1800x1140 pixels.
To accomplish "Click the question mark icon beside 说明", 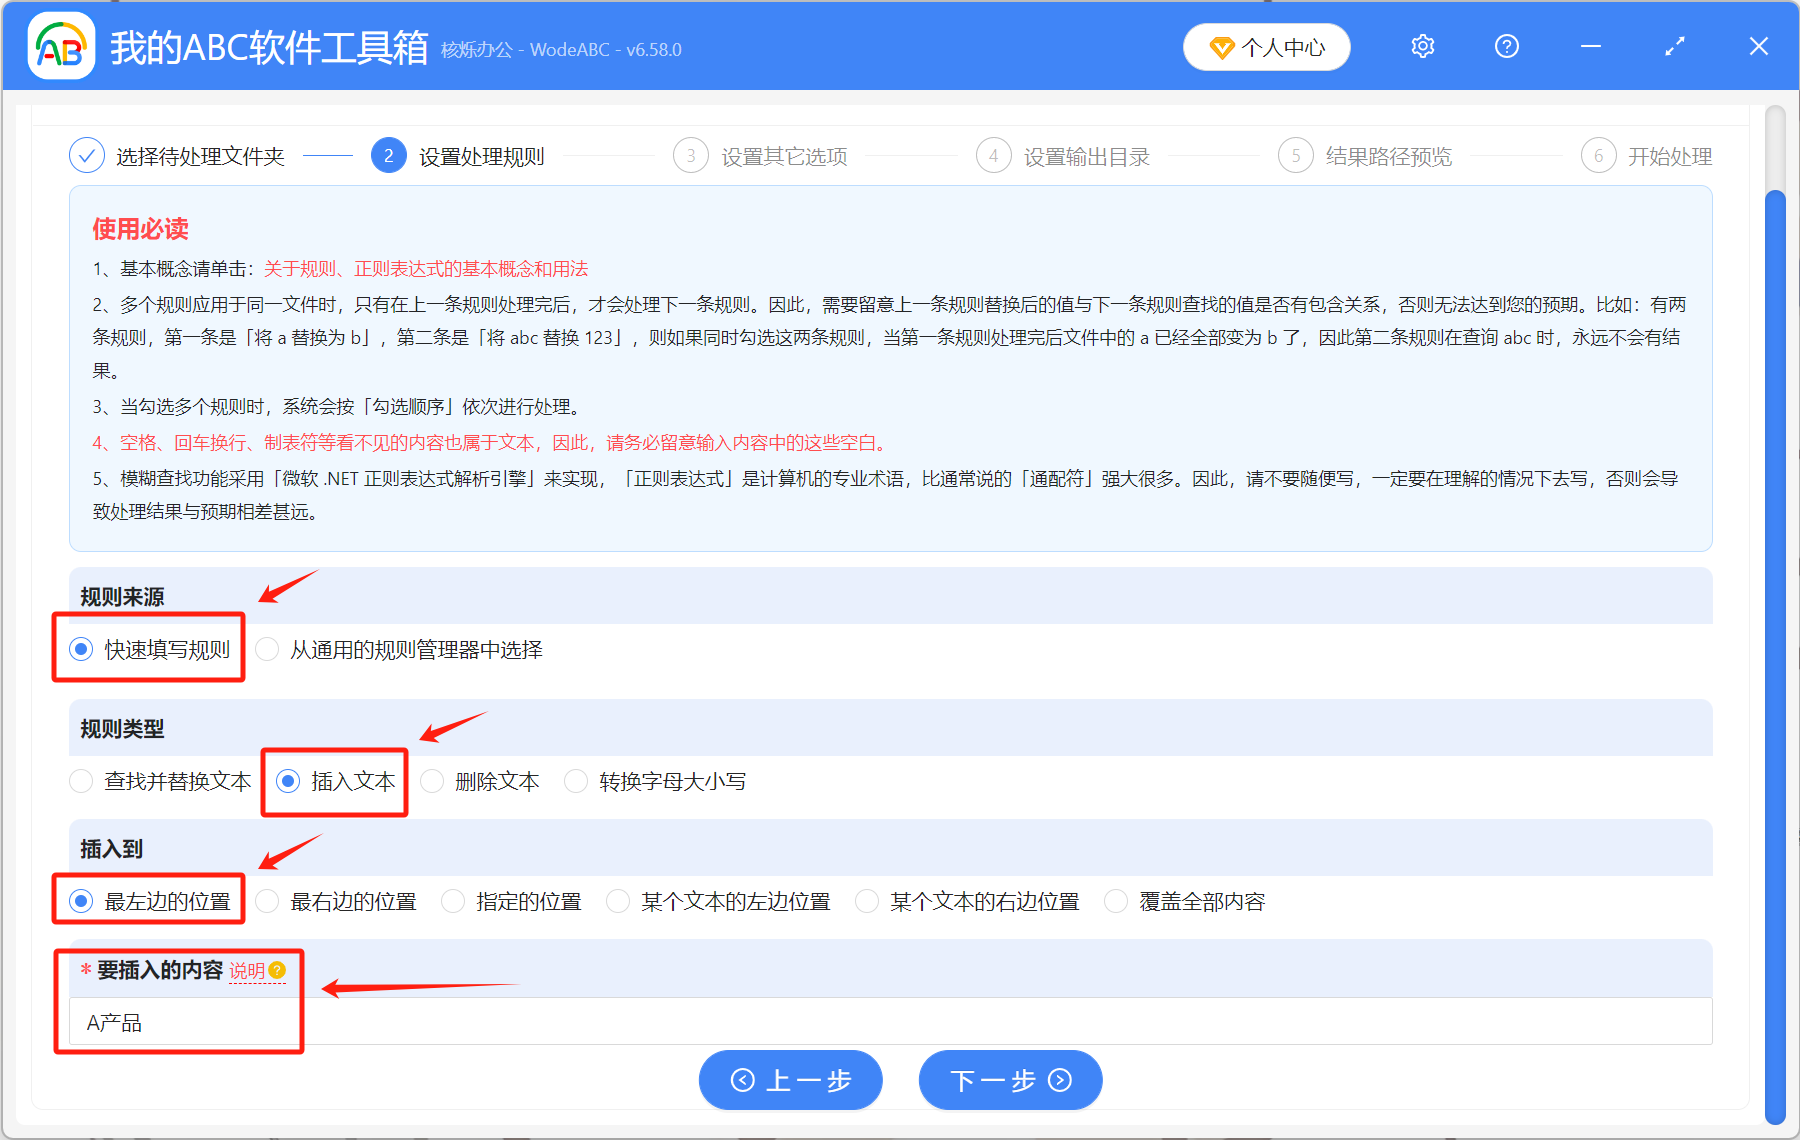I will click(x=278, y=971).
